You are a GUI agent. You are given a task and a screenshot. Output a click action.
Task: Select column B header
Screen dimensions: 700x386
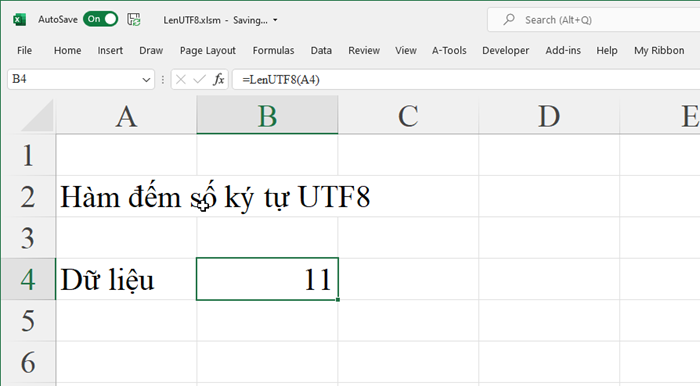(x=267, y=116)
